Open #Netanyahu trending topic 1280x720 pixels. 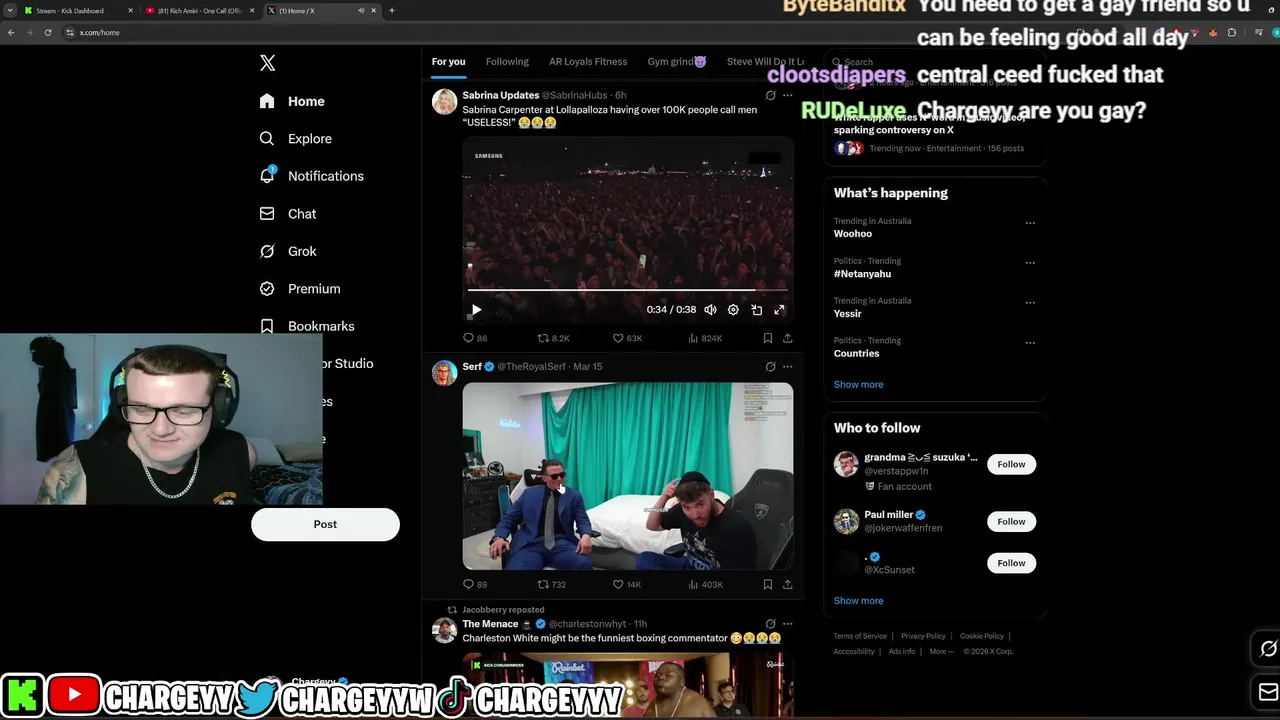862,274
